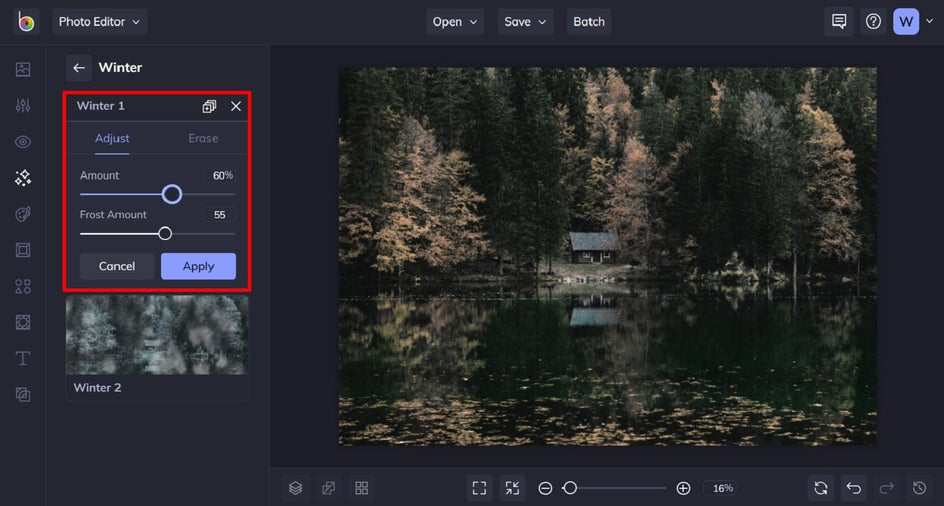
Task: Open the Artsy palette sidebar icon
Action: 23,214
